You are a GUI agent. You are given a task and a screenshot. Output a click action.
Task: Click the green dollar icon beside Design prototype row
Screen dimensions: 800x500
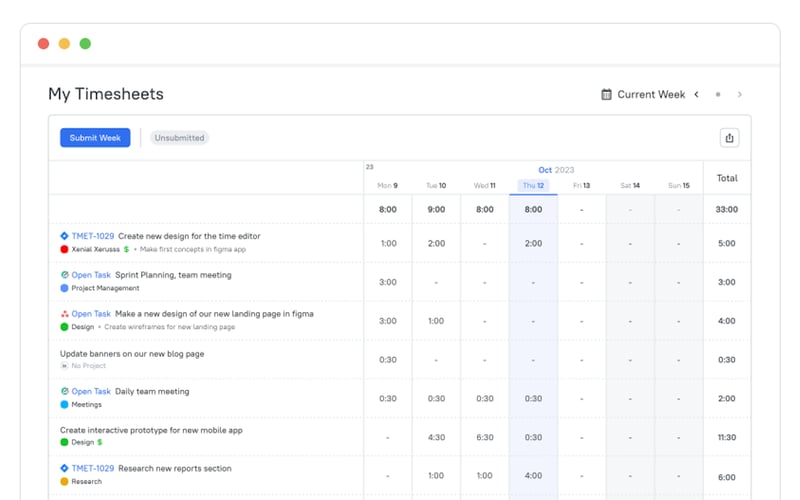100,442
